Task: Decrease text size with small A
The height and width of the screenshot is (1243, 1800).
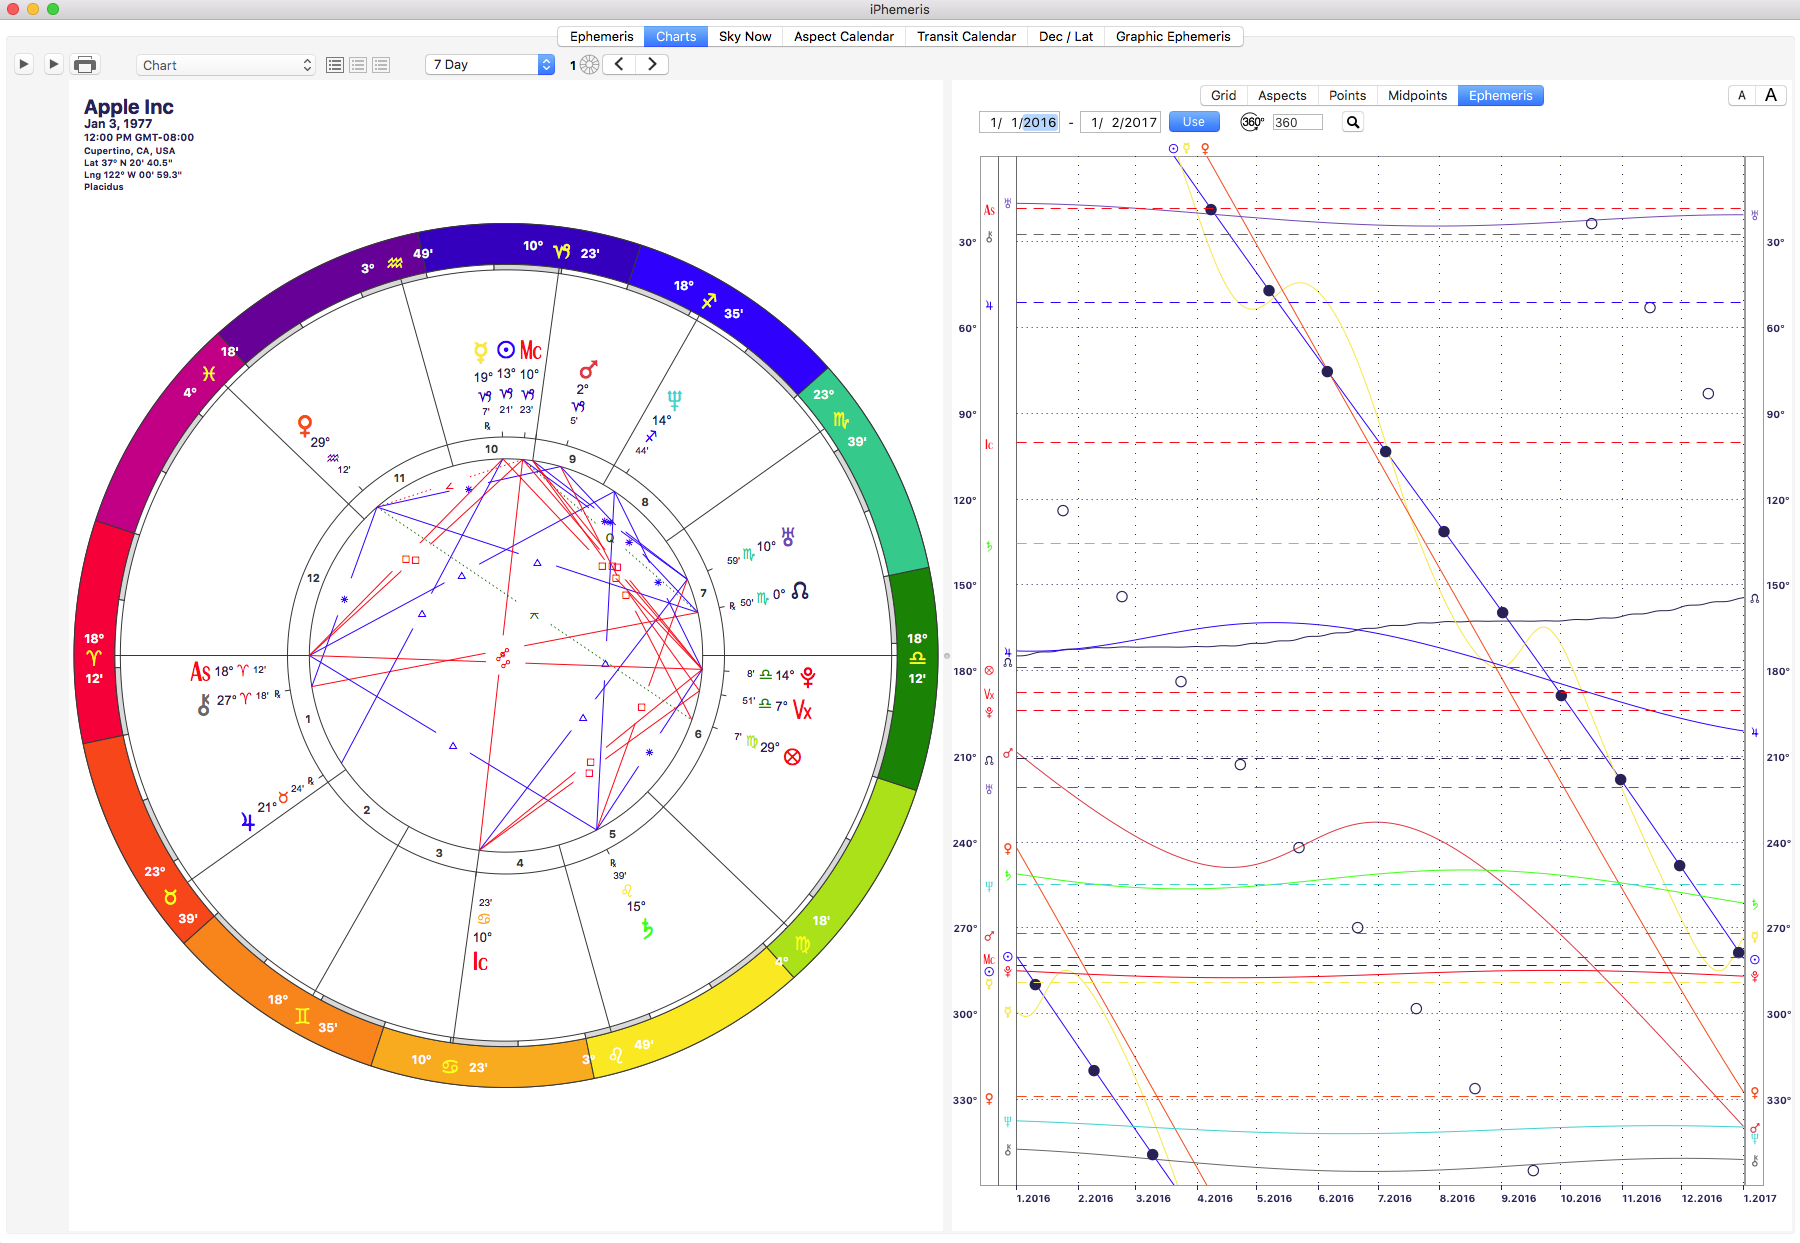Action: pos(1742,95)
